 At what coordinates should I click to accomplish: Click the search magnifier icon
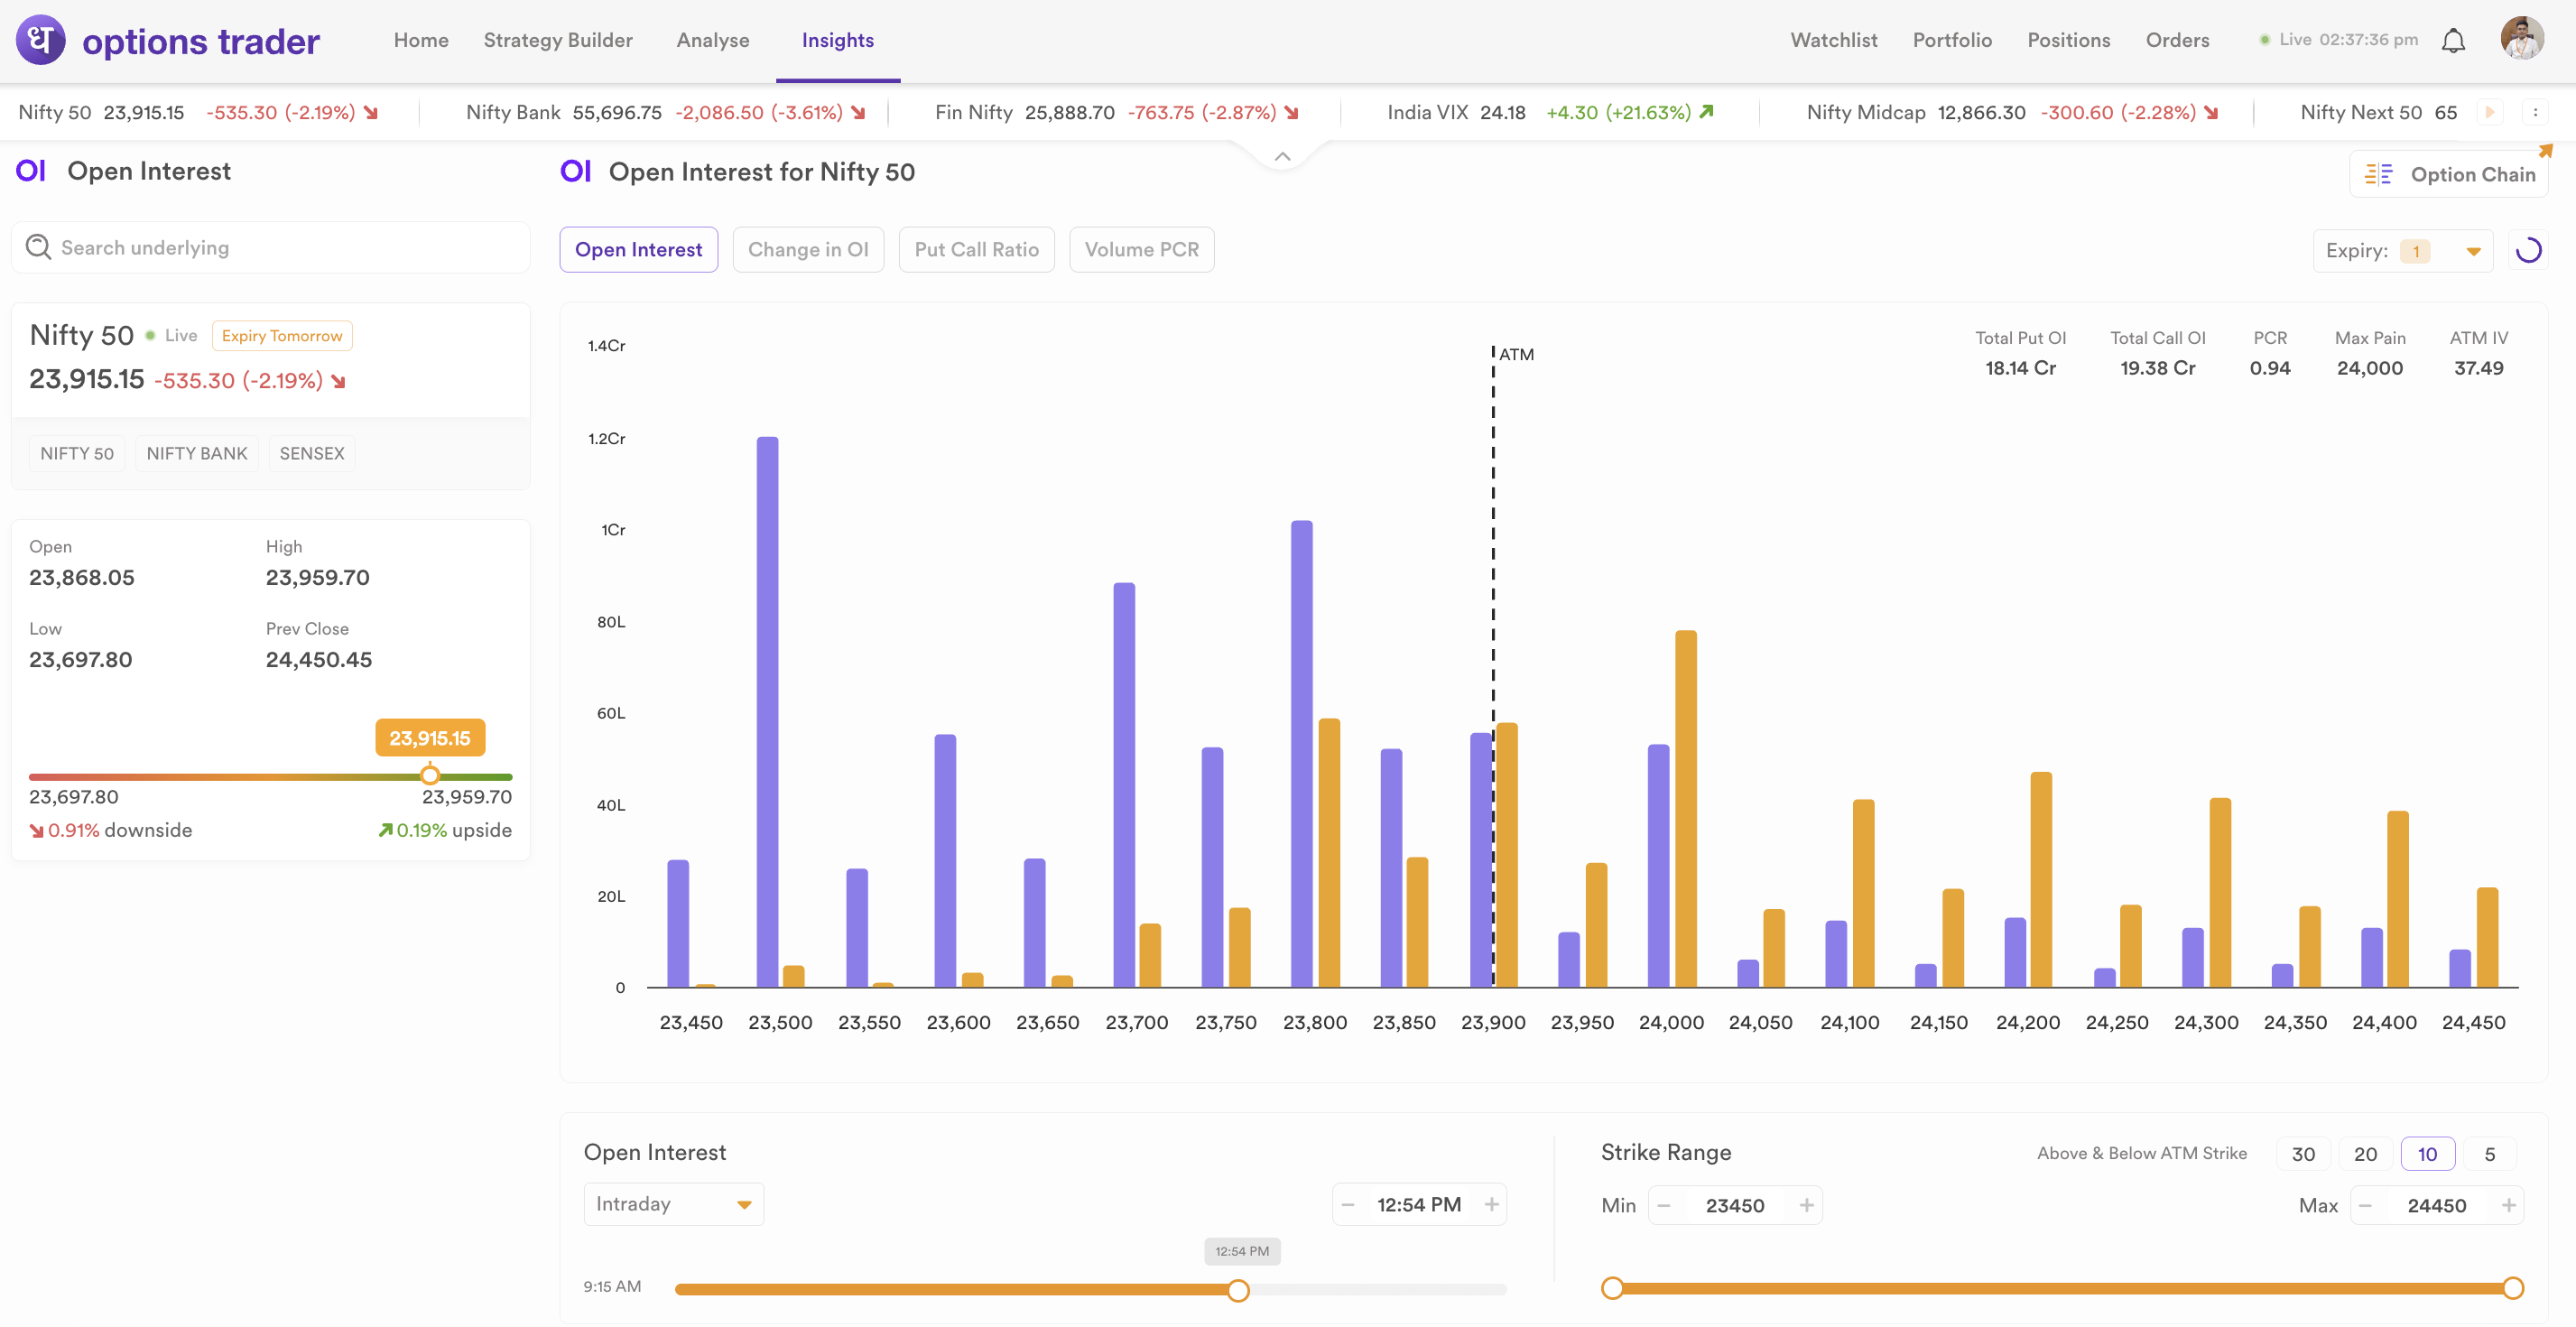(38, 247)
